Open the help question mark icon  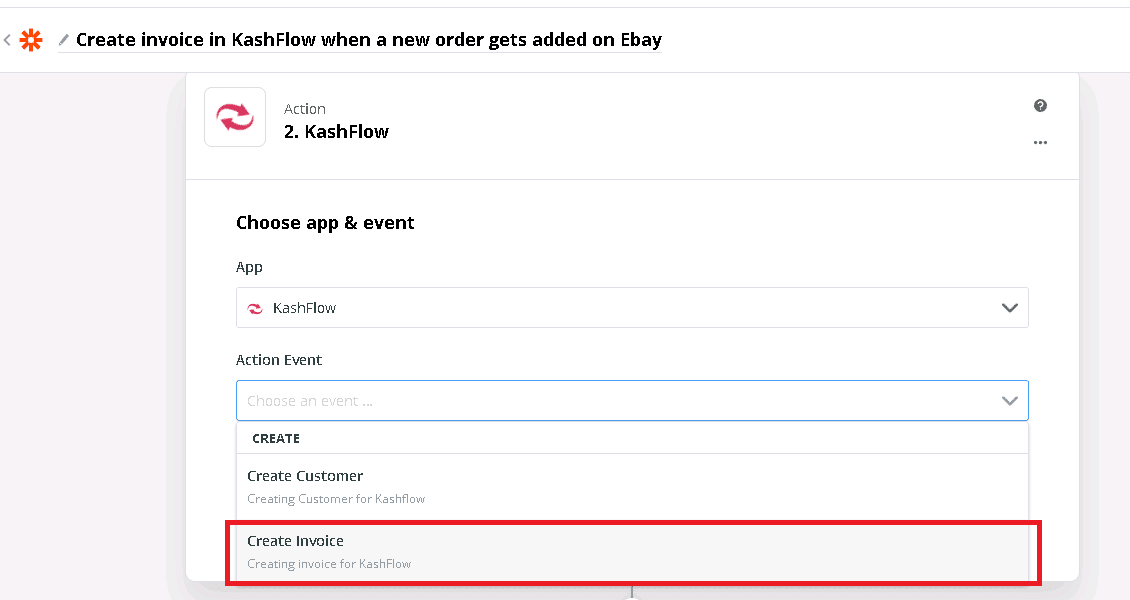tap(1040, 106)
